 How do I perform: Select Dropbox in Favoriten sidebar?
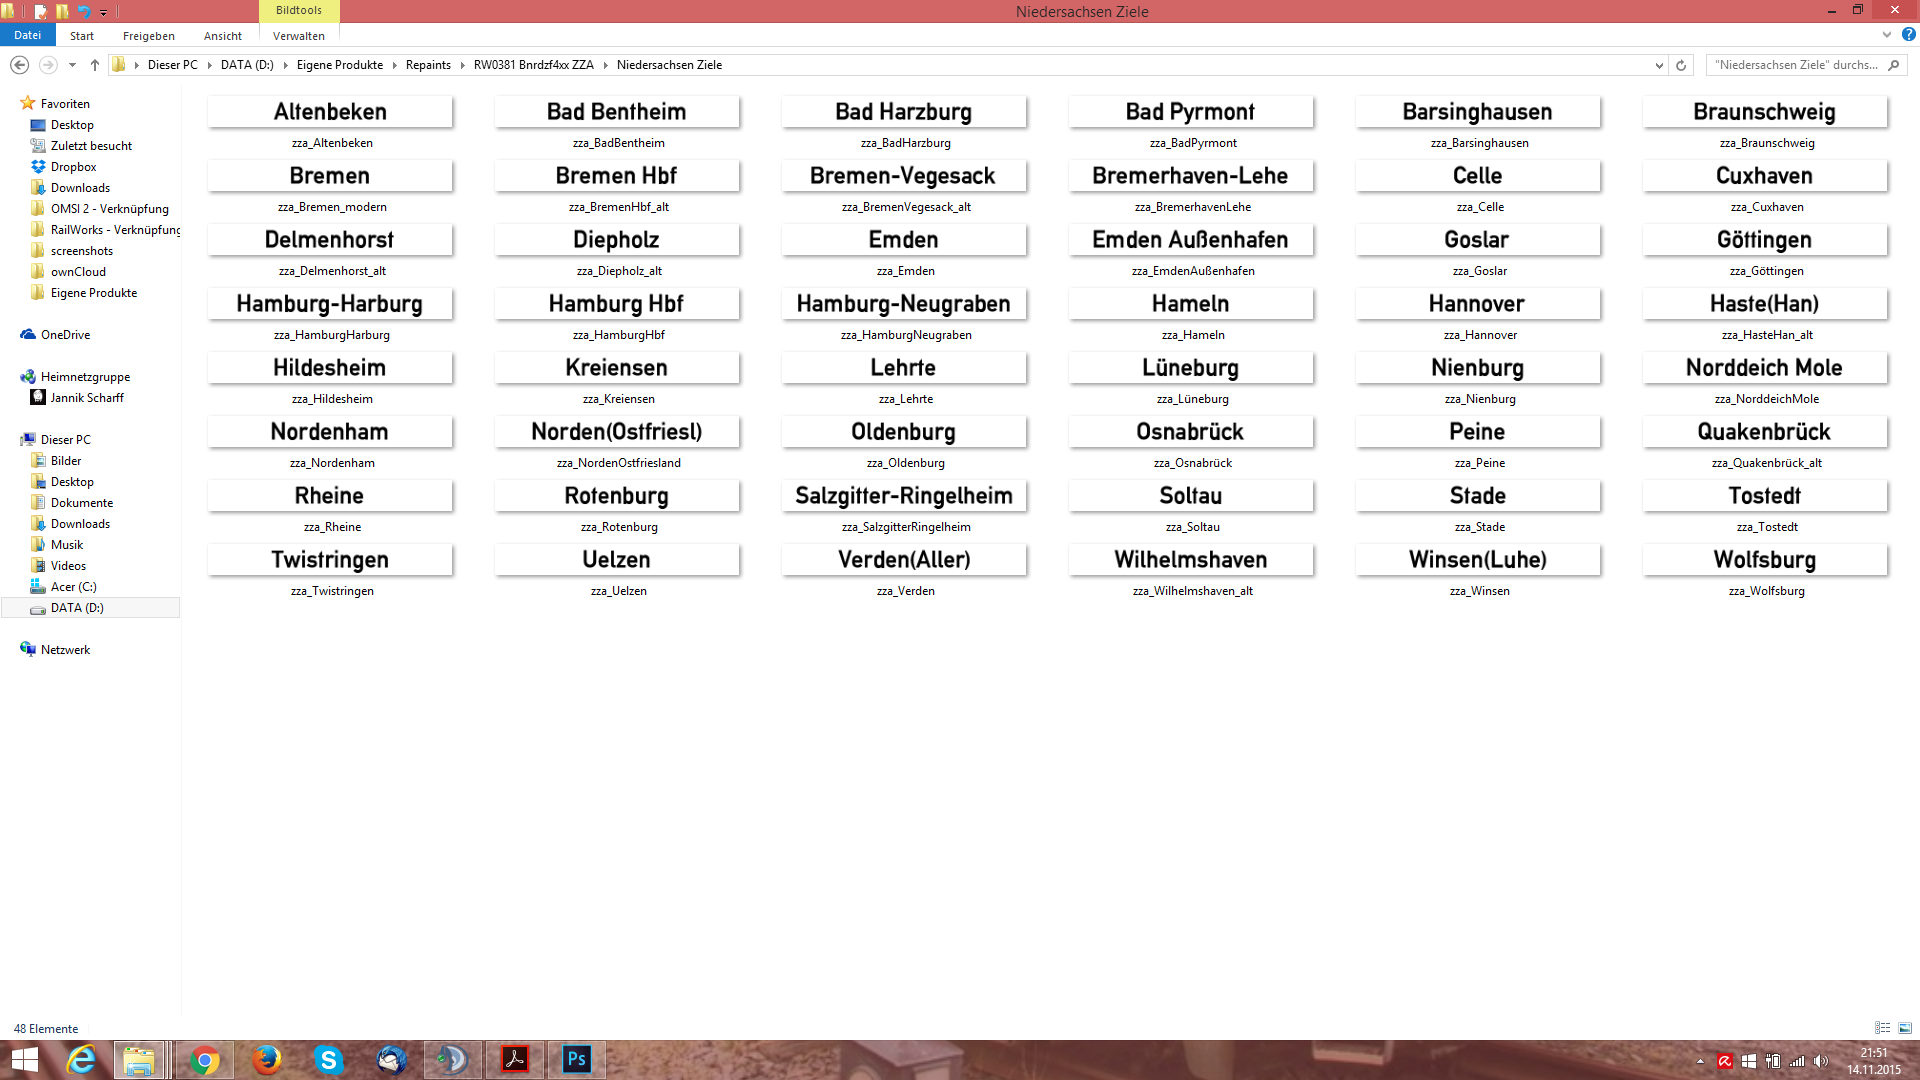[73, 167]
